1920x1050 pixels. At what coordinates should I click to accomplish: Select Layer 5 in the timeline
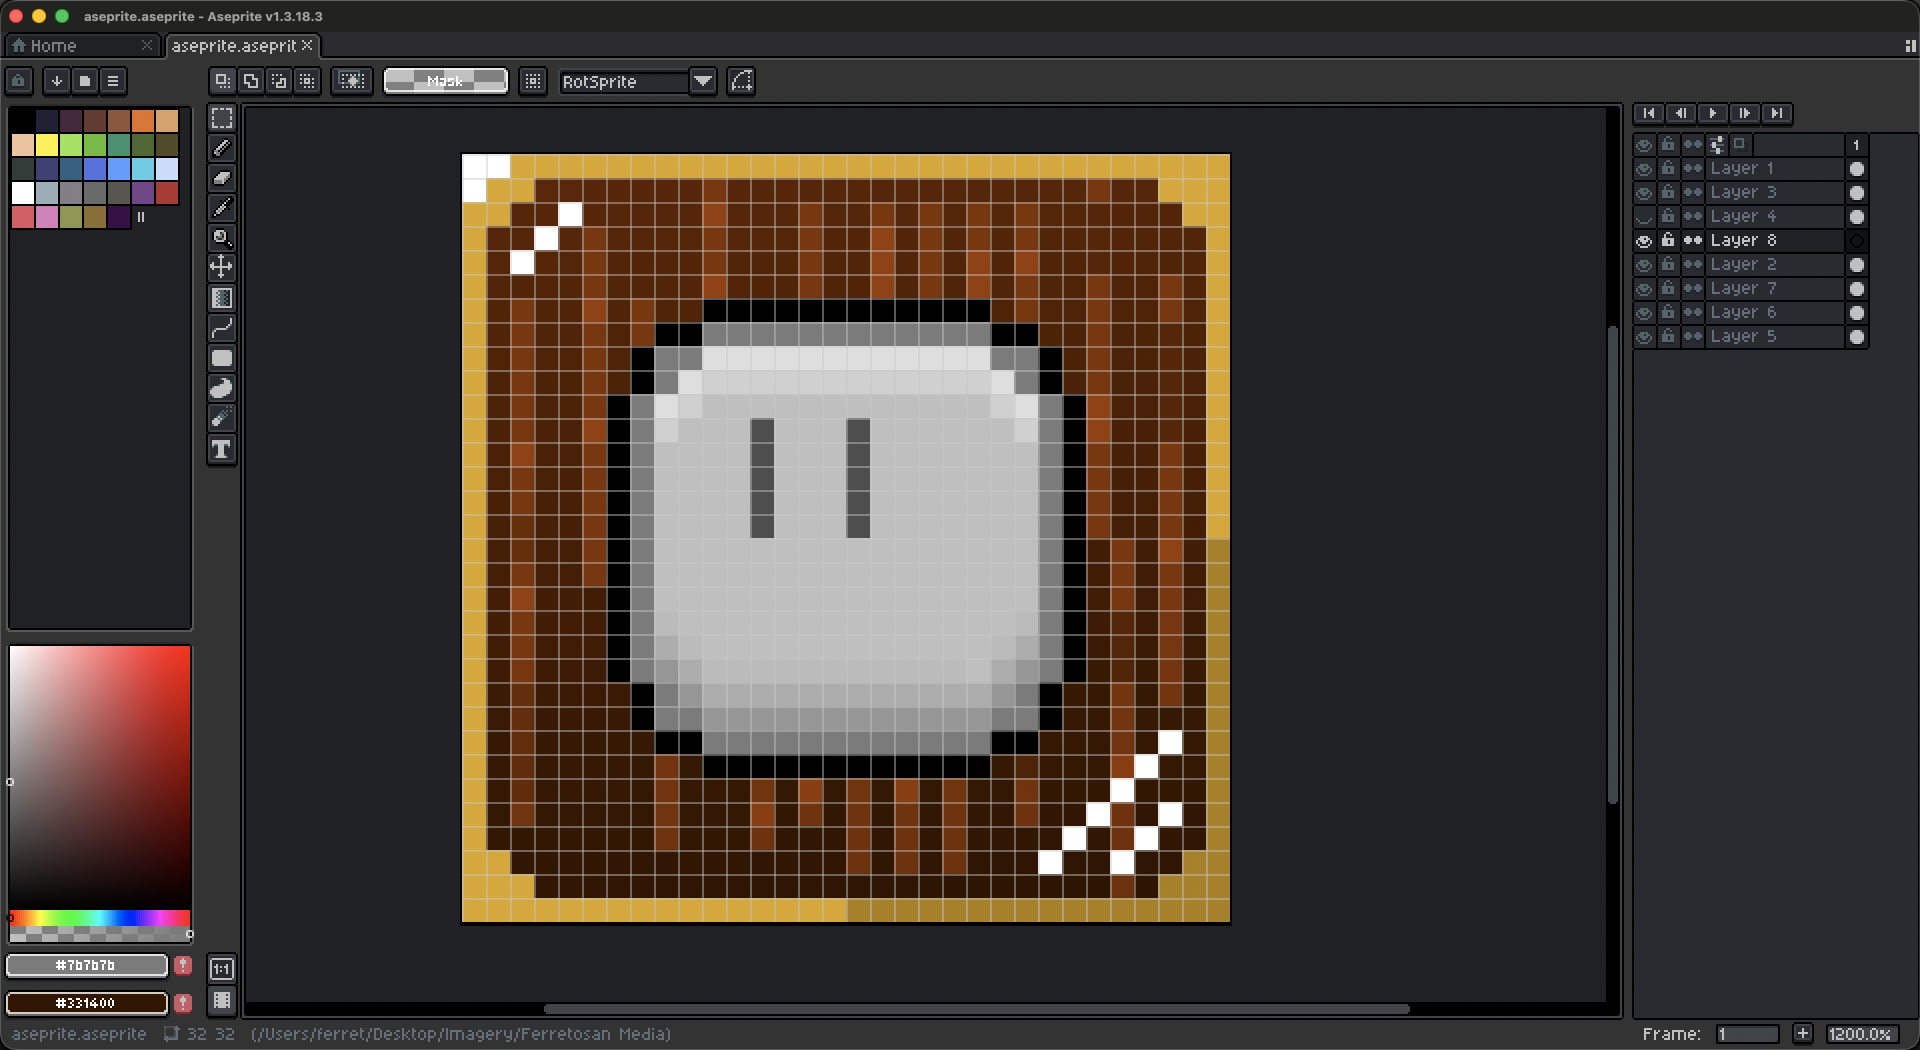click(x=1774, y=337)
